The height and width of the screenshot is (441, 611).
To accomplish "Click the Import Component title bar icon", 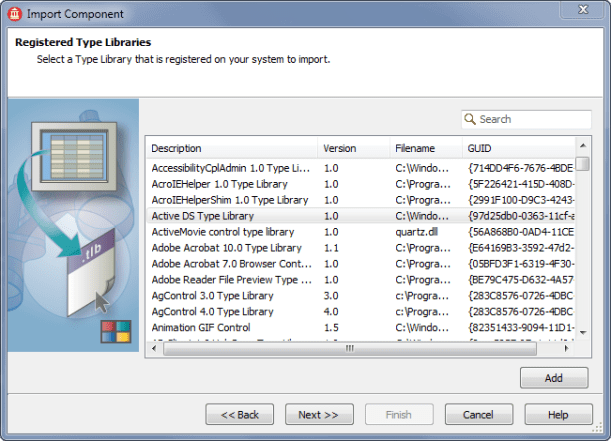I will (15, 14).
